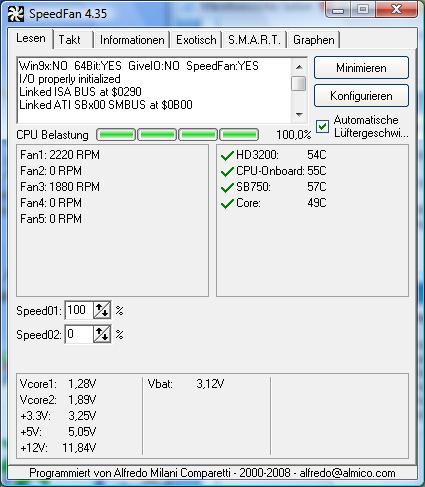The width and height of the screenshot is (425, 487).
Task: Click the fourth CPU load bar
Action: coord(239,135)
